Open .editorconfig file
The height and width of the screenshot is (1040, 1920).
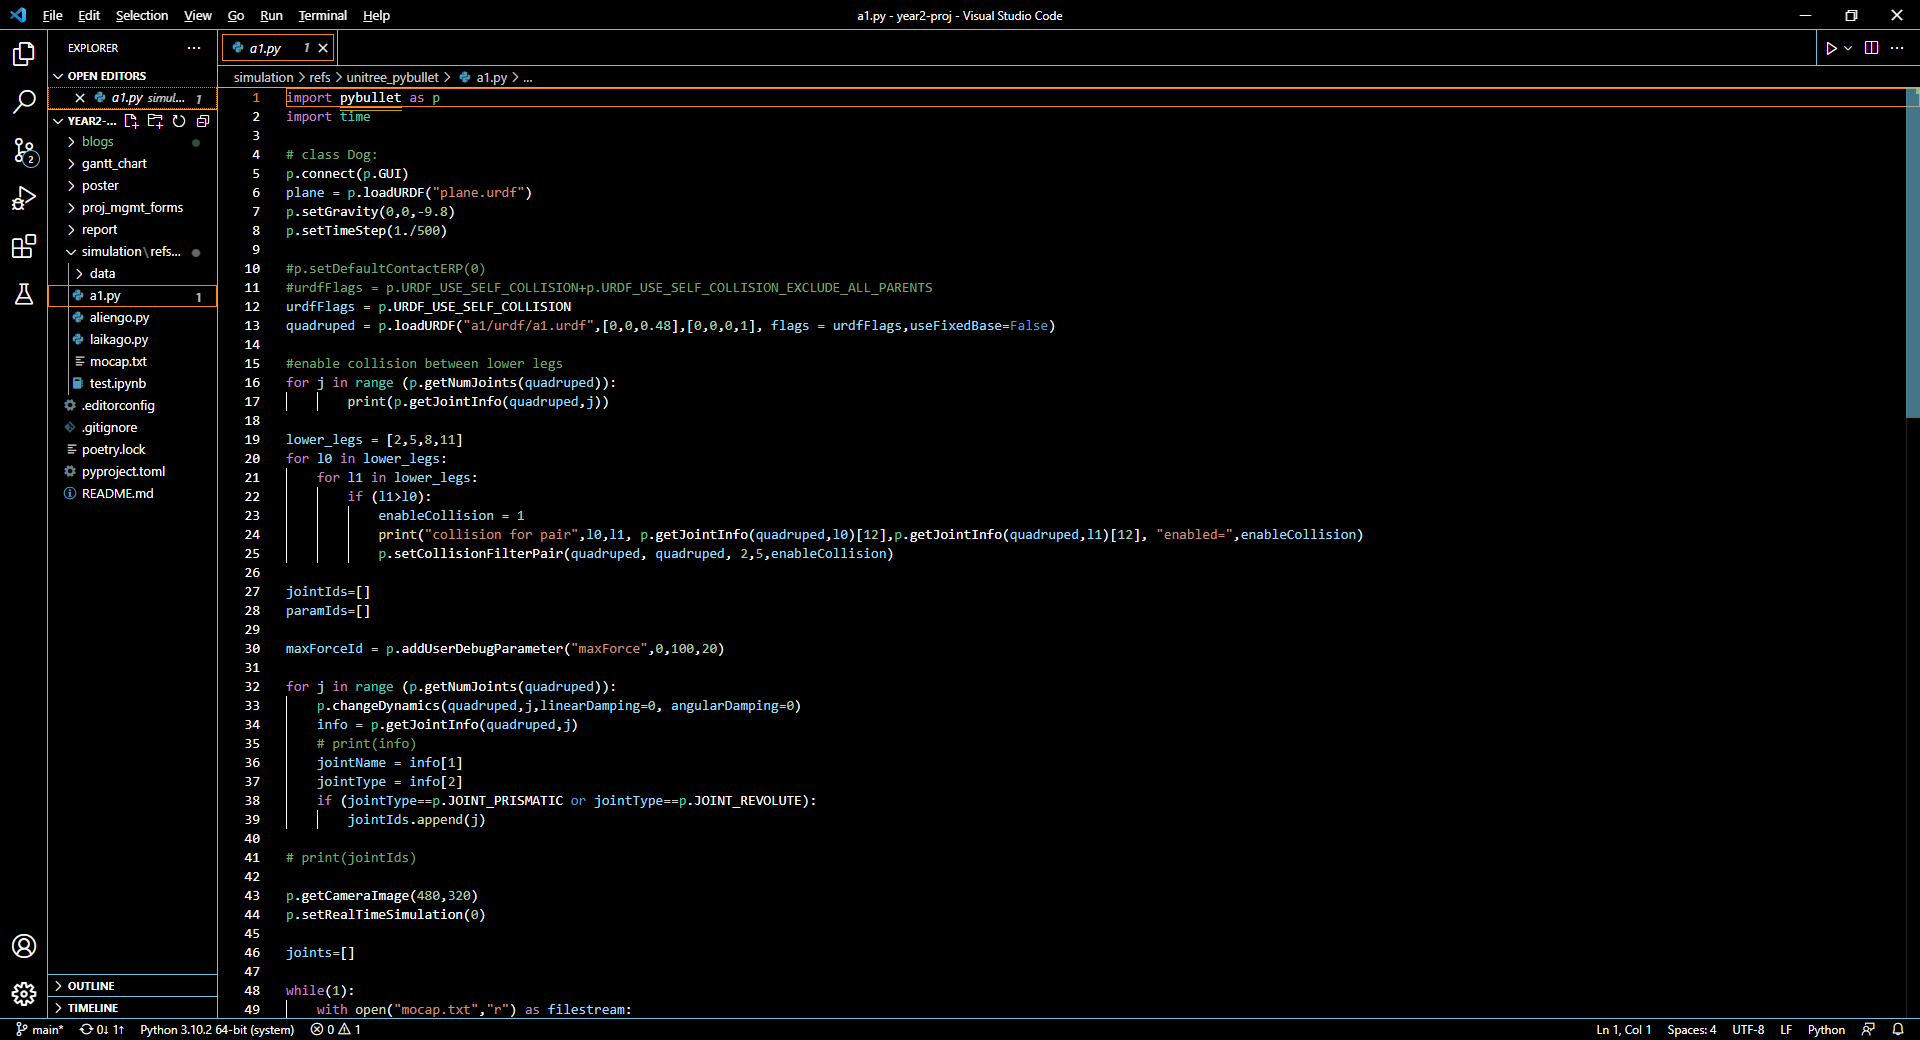point(132,406)
